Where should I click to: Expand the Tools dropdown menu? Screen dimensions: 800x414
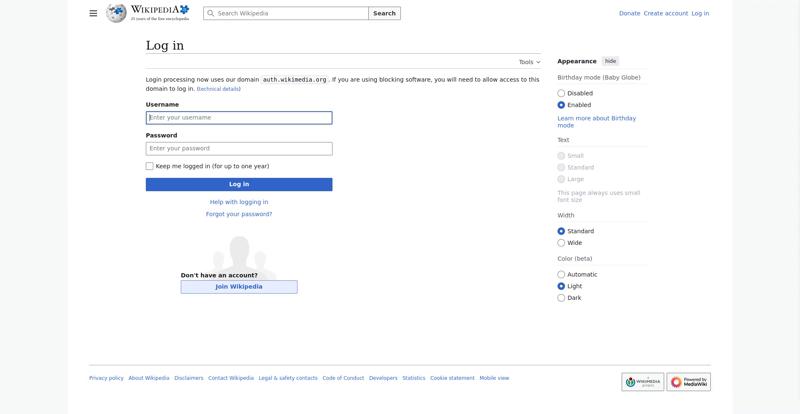click(529, 62)
